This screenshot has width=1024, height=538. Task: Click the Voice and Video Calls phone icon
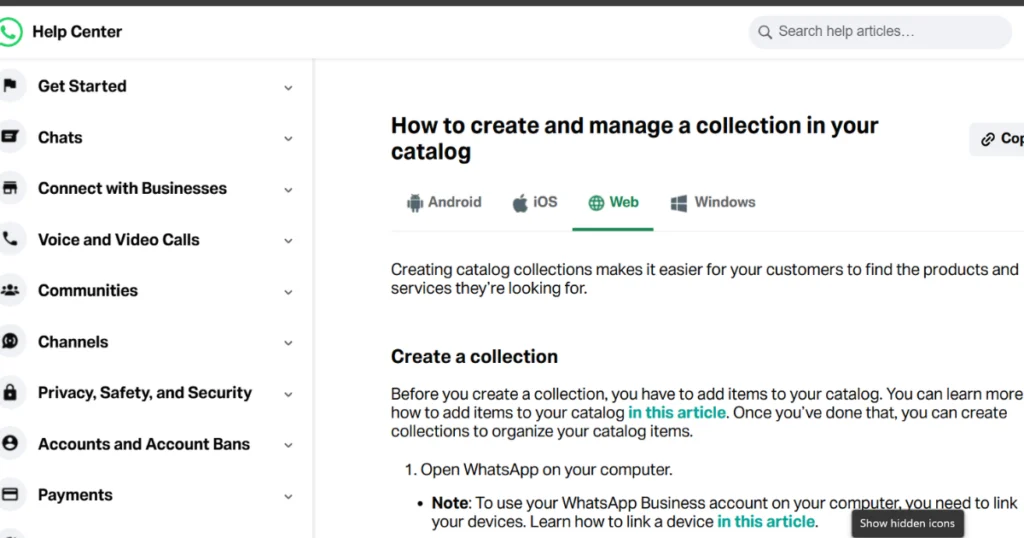pyautogui.click(x=10, y=238)
